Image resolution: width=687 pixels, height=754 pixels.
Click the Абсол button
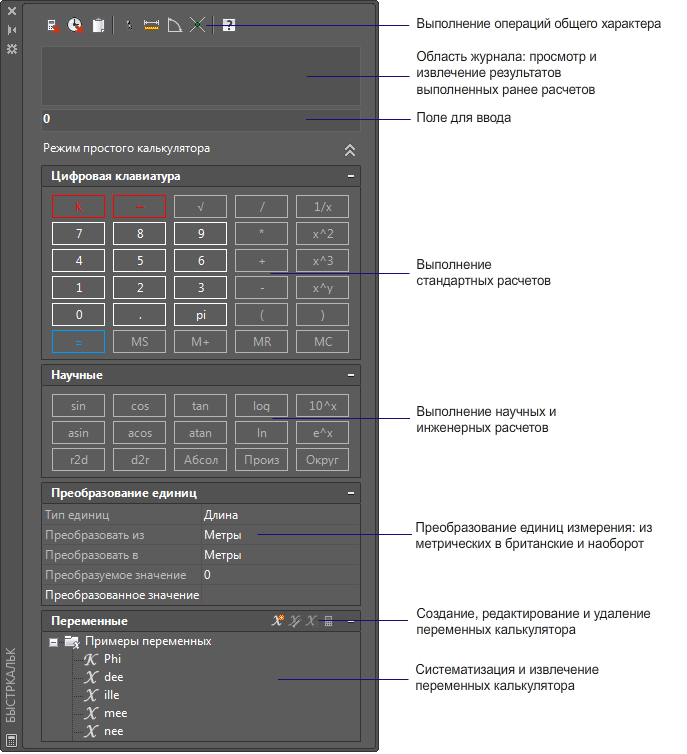click(200, 460)
